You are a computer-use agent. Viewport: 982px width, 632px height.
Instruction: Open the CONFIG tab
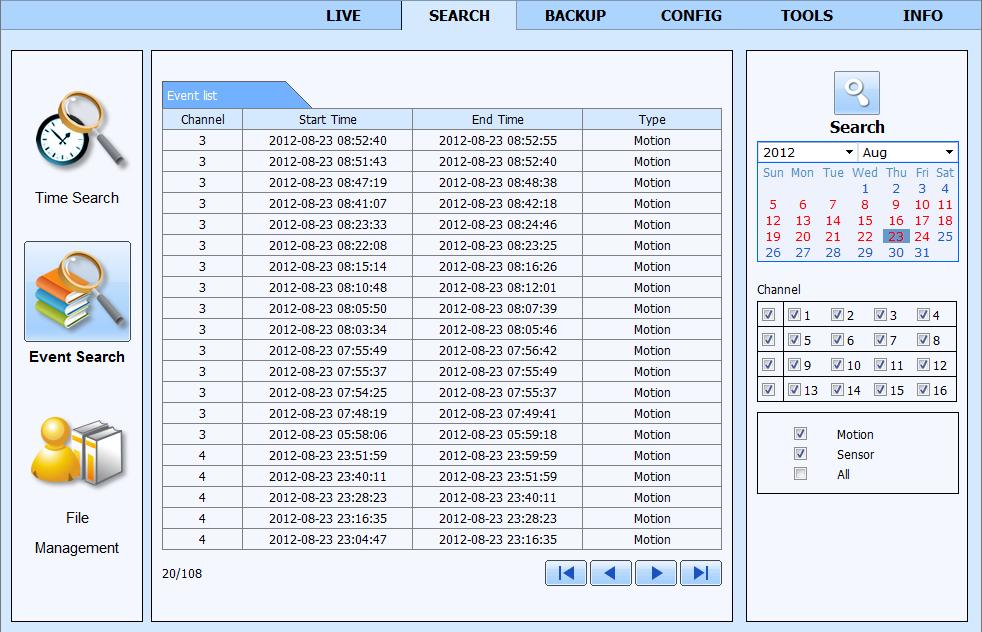tap(691, 16)
